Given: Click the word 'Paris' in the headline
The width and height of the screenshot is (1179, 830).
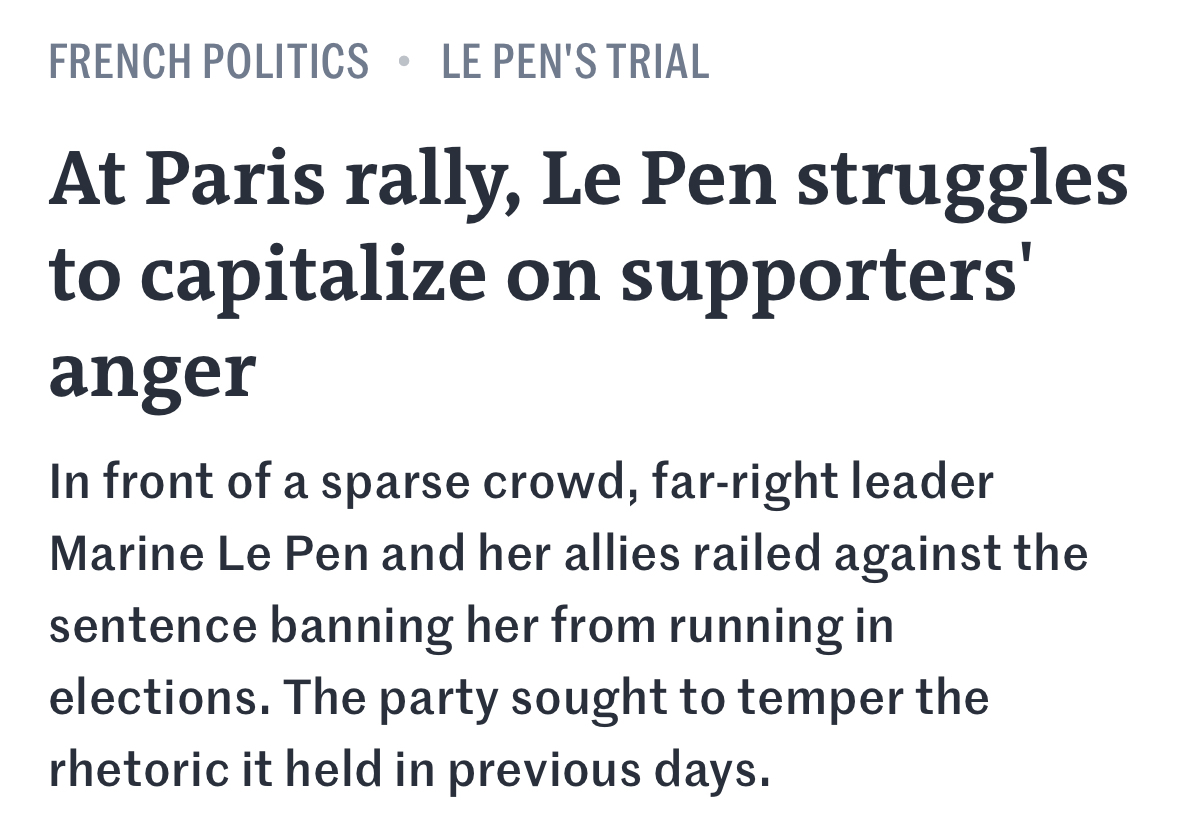Looking at the screenshot, I should [x=235, y=179].
